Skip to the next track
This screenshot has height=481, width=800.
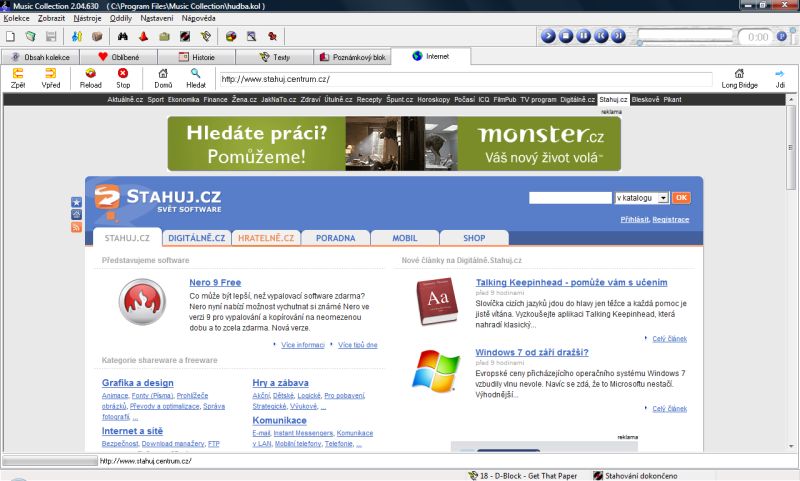click(x=618, y=36)
